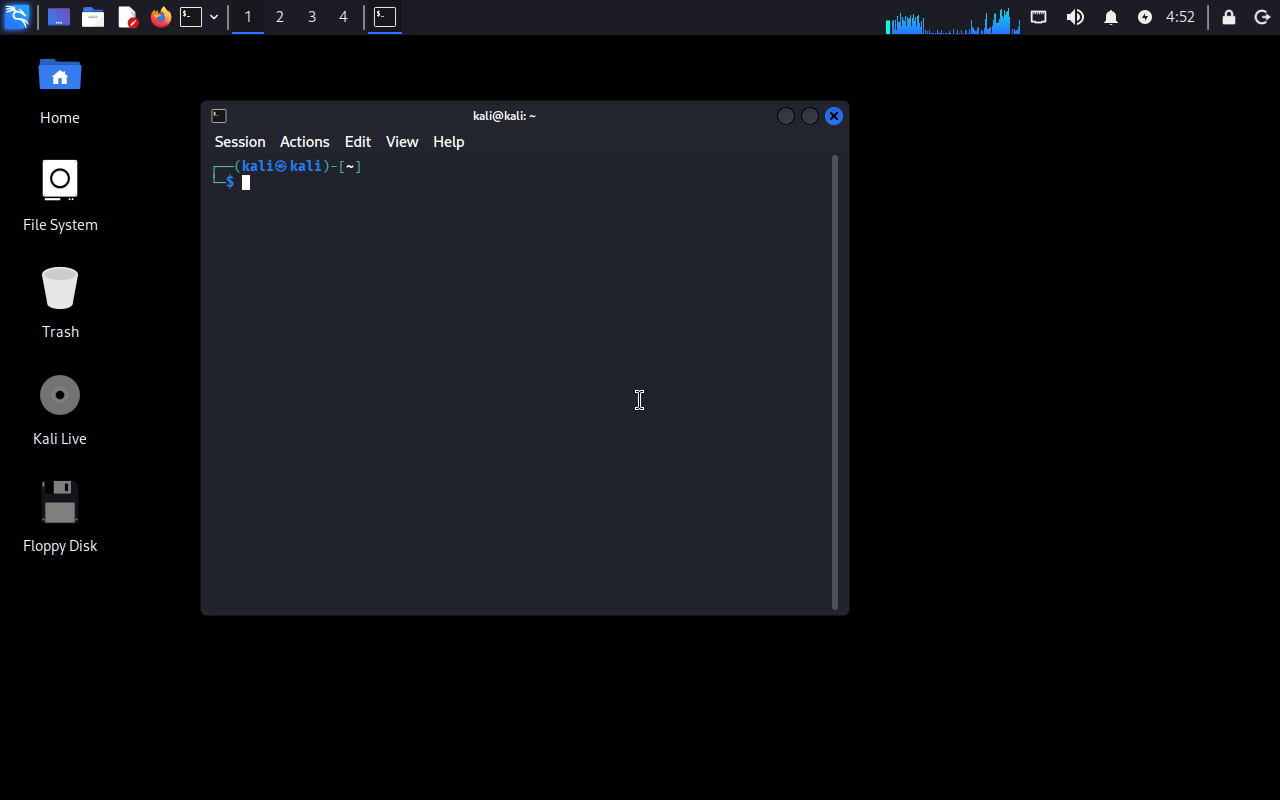The width and height of the screenshot is (1280, 800).
Task: Click the network connection icon
Action: (1039, 17)
